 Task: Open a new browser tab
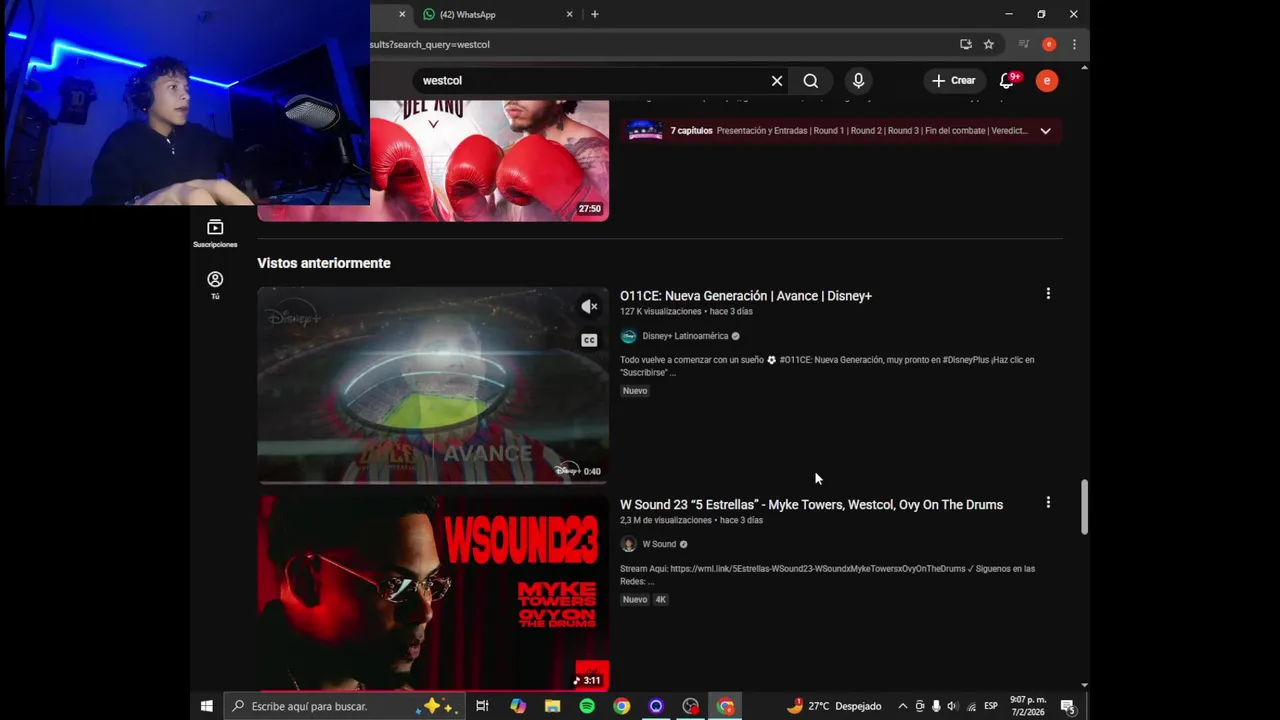coord(594,14)
